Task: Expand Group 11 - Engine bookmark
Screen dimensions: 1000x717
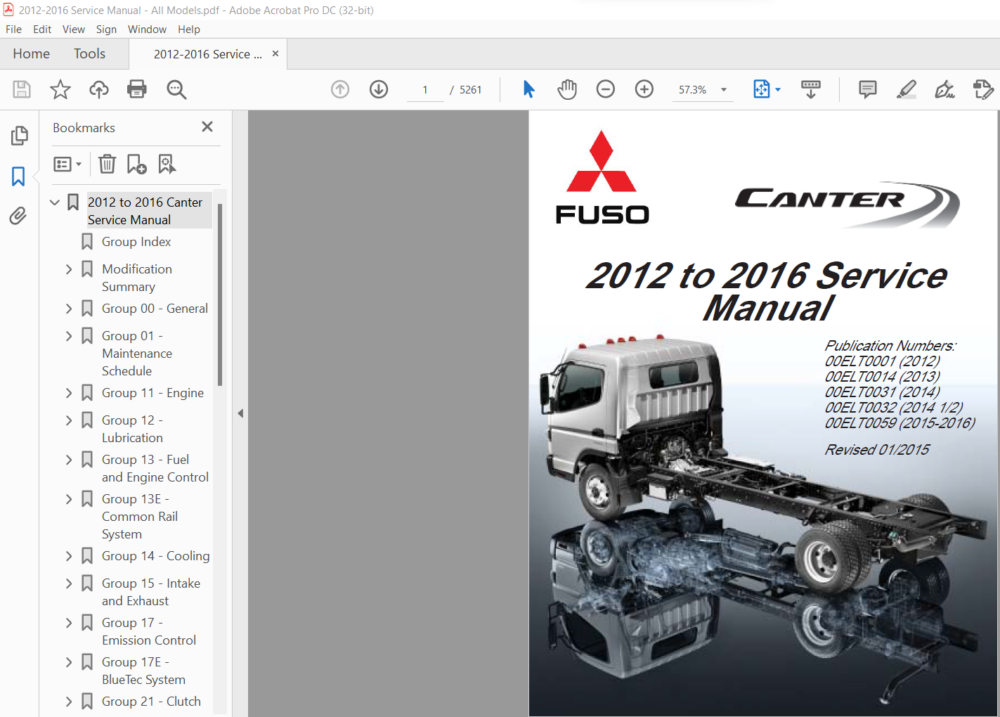Action: tap(69, 393)
